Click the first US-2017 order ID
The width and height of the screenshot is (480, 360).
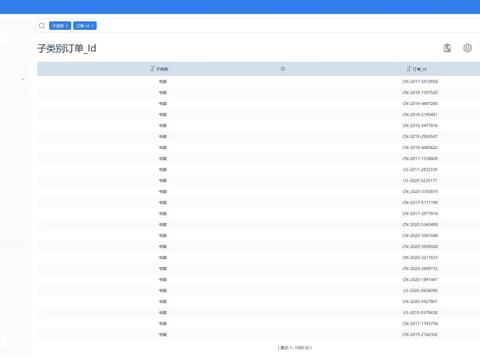click(x=420, y=169)
